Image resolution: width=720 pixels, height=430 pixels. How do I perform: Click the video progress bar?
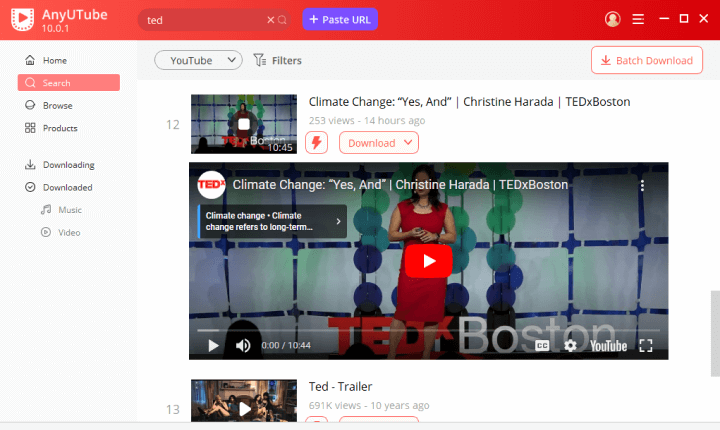(x=428, y=330)
